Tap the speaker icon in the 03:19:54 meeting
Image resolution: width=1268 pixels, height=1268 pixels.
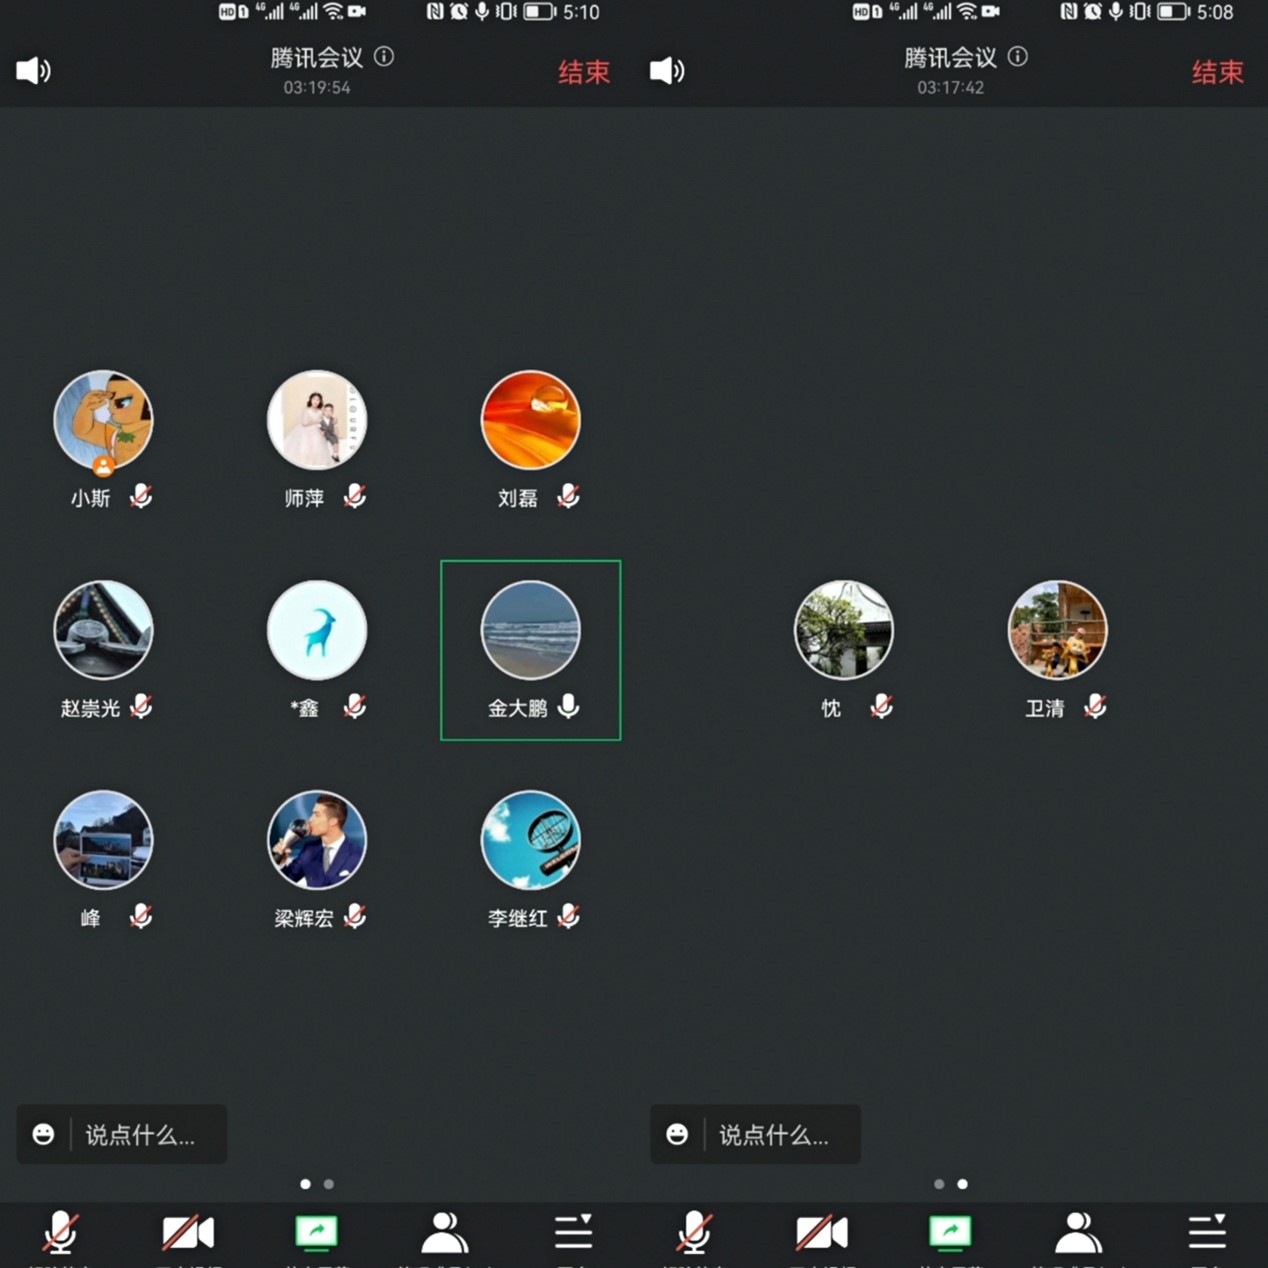[33, 71]
